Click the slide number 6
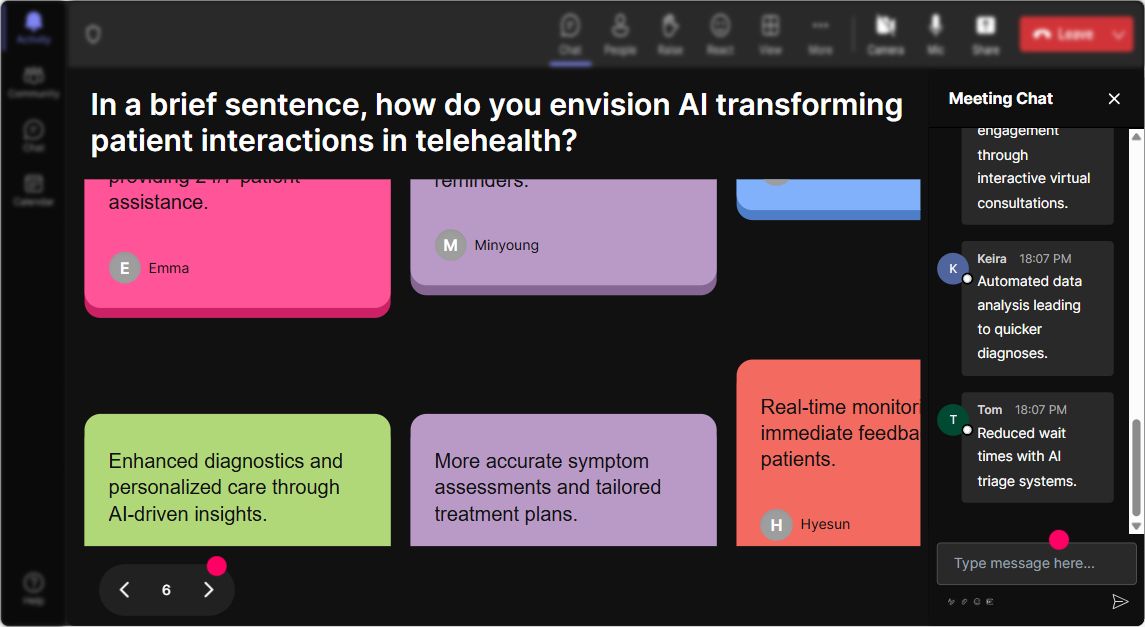 pyautogui.click(x=166, y=590)
